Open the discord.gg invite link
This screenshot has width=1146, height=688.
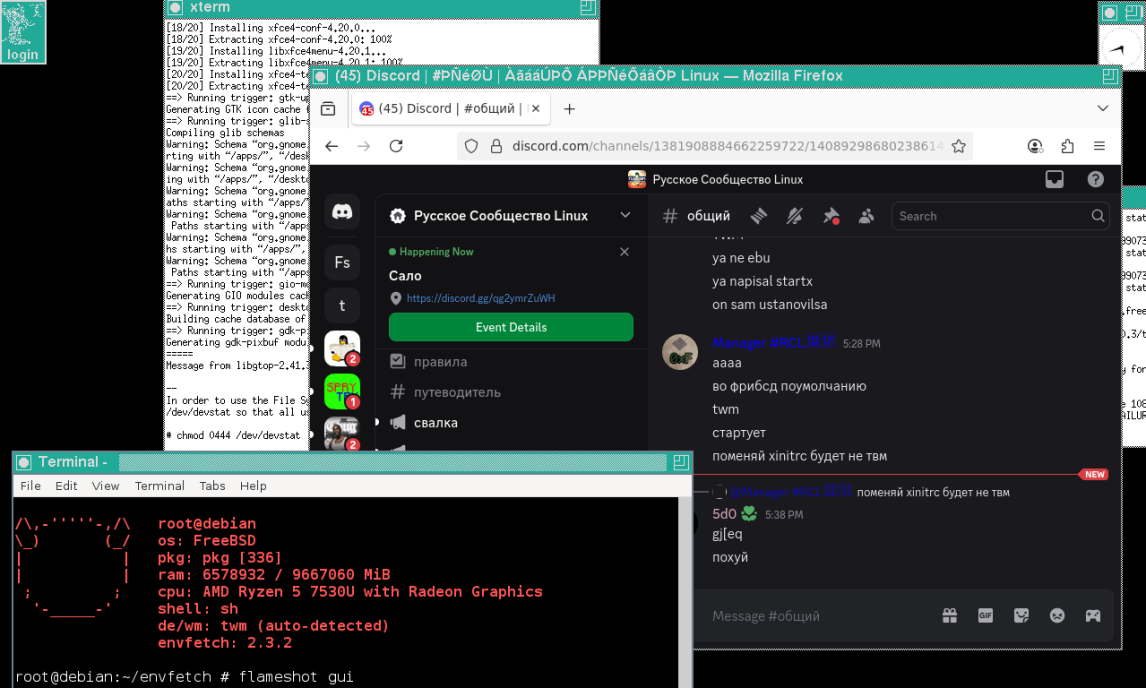480,298
